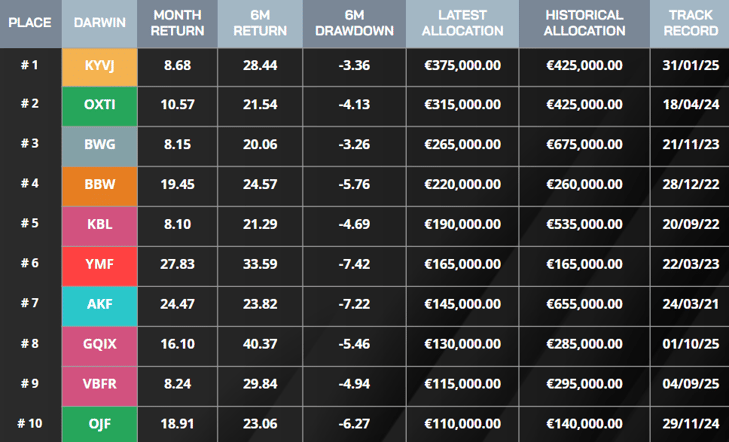Sort by the 6M Return header
Image resolution: width=729 pixels, height=442 pixels.
(x=259, y=23)
